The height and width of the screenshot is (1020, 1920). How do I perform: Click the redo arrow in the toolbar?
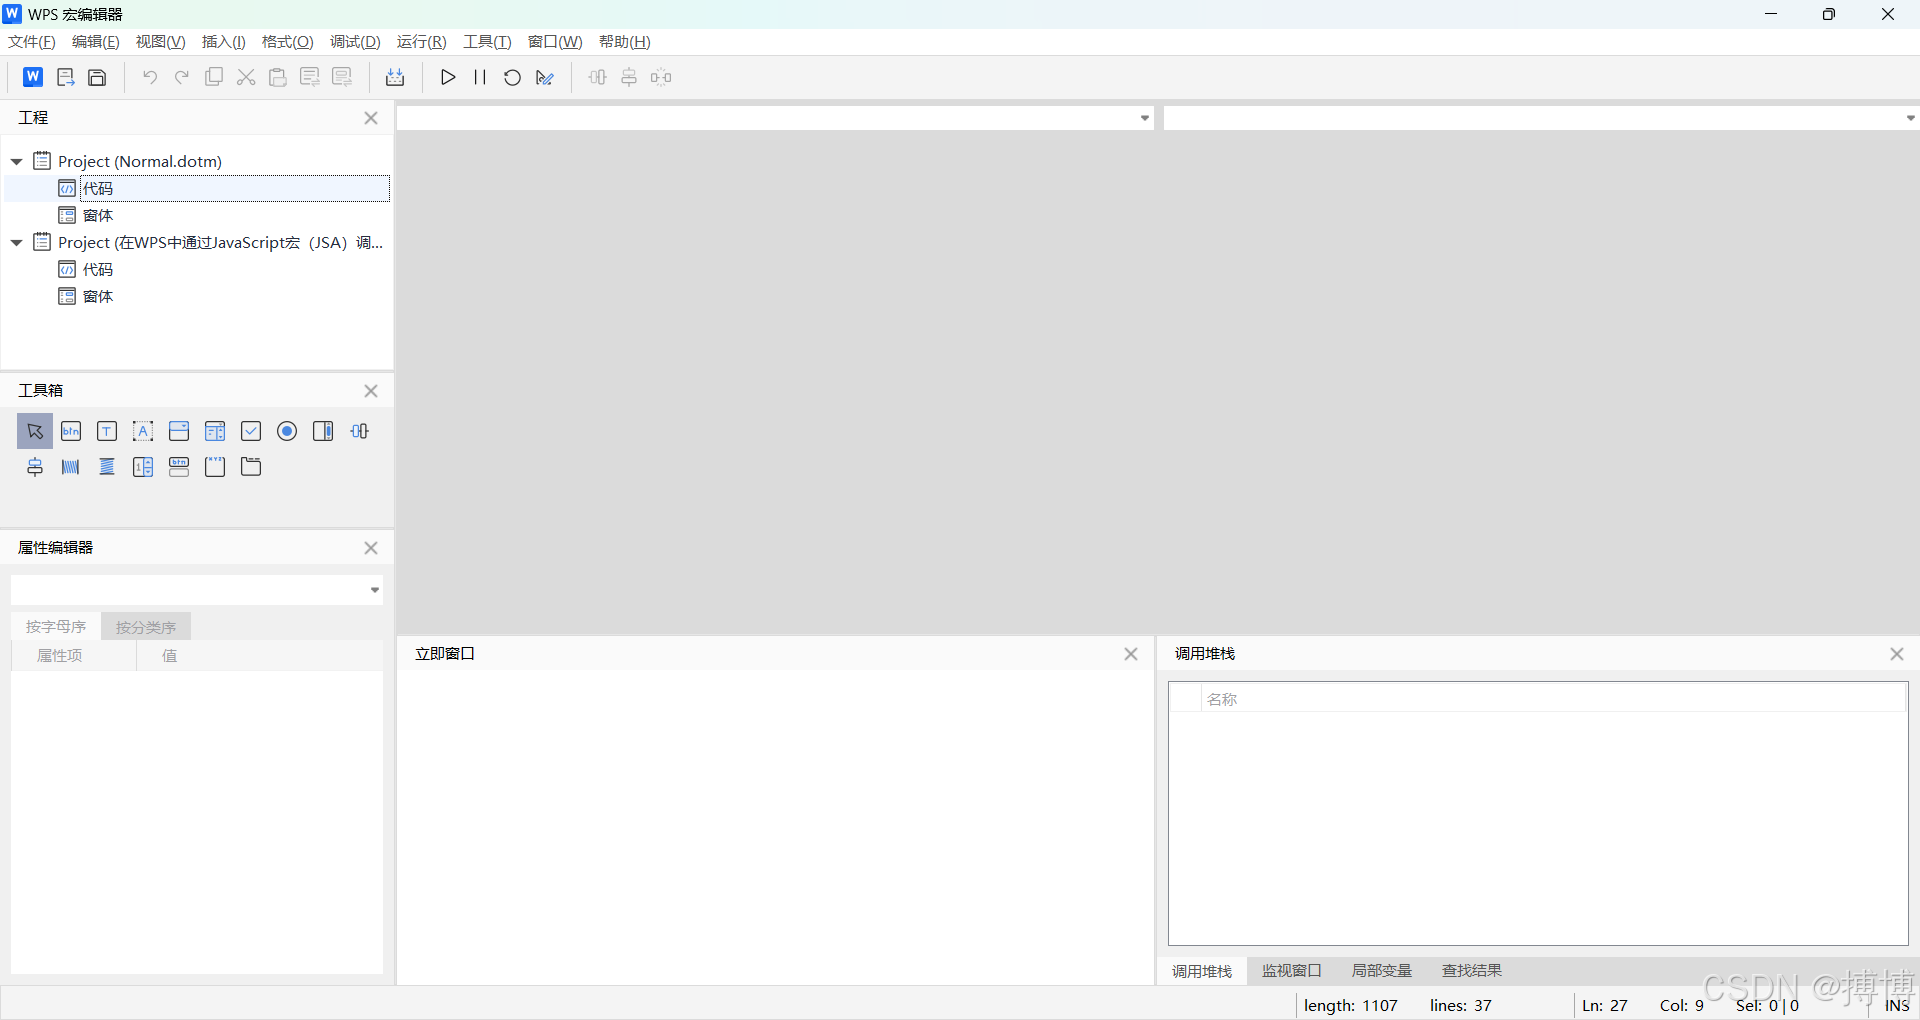(181, 77)
